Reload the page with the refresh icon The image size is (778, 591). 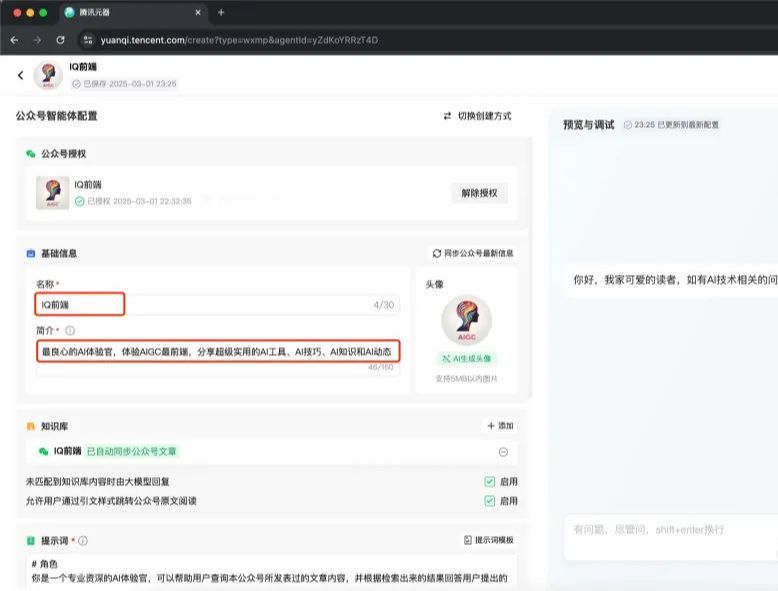[60, 40]
